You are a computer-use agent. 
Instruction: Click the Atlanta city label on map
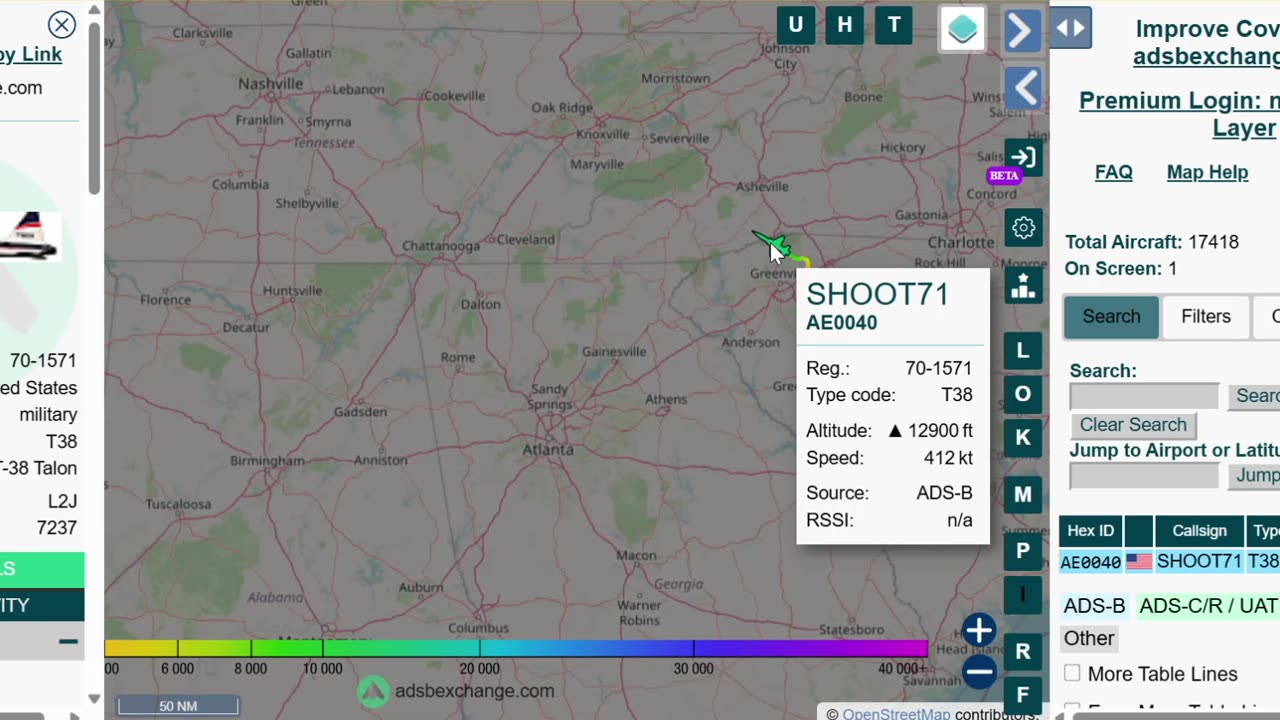[x=548, y=450]
